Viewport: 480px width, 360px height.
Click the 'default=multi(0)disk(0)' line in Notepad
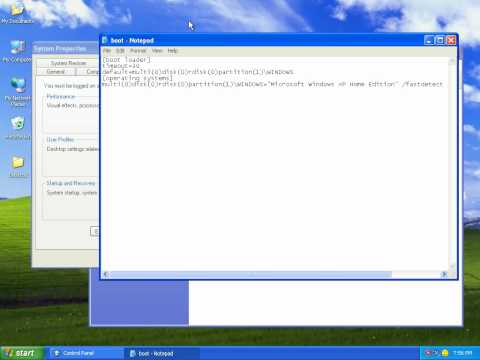click(198, 72)
